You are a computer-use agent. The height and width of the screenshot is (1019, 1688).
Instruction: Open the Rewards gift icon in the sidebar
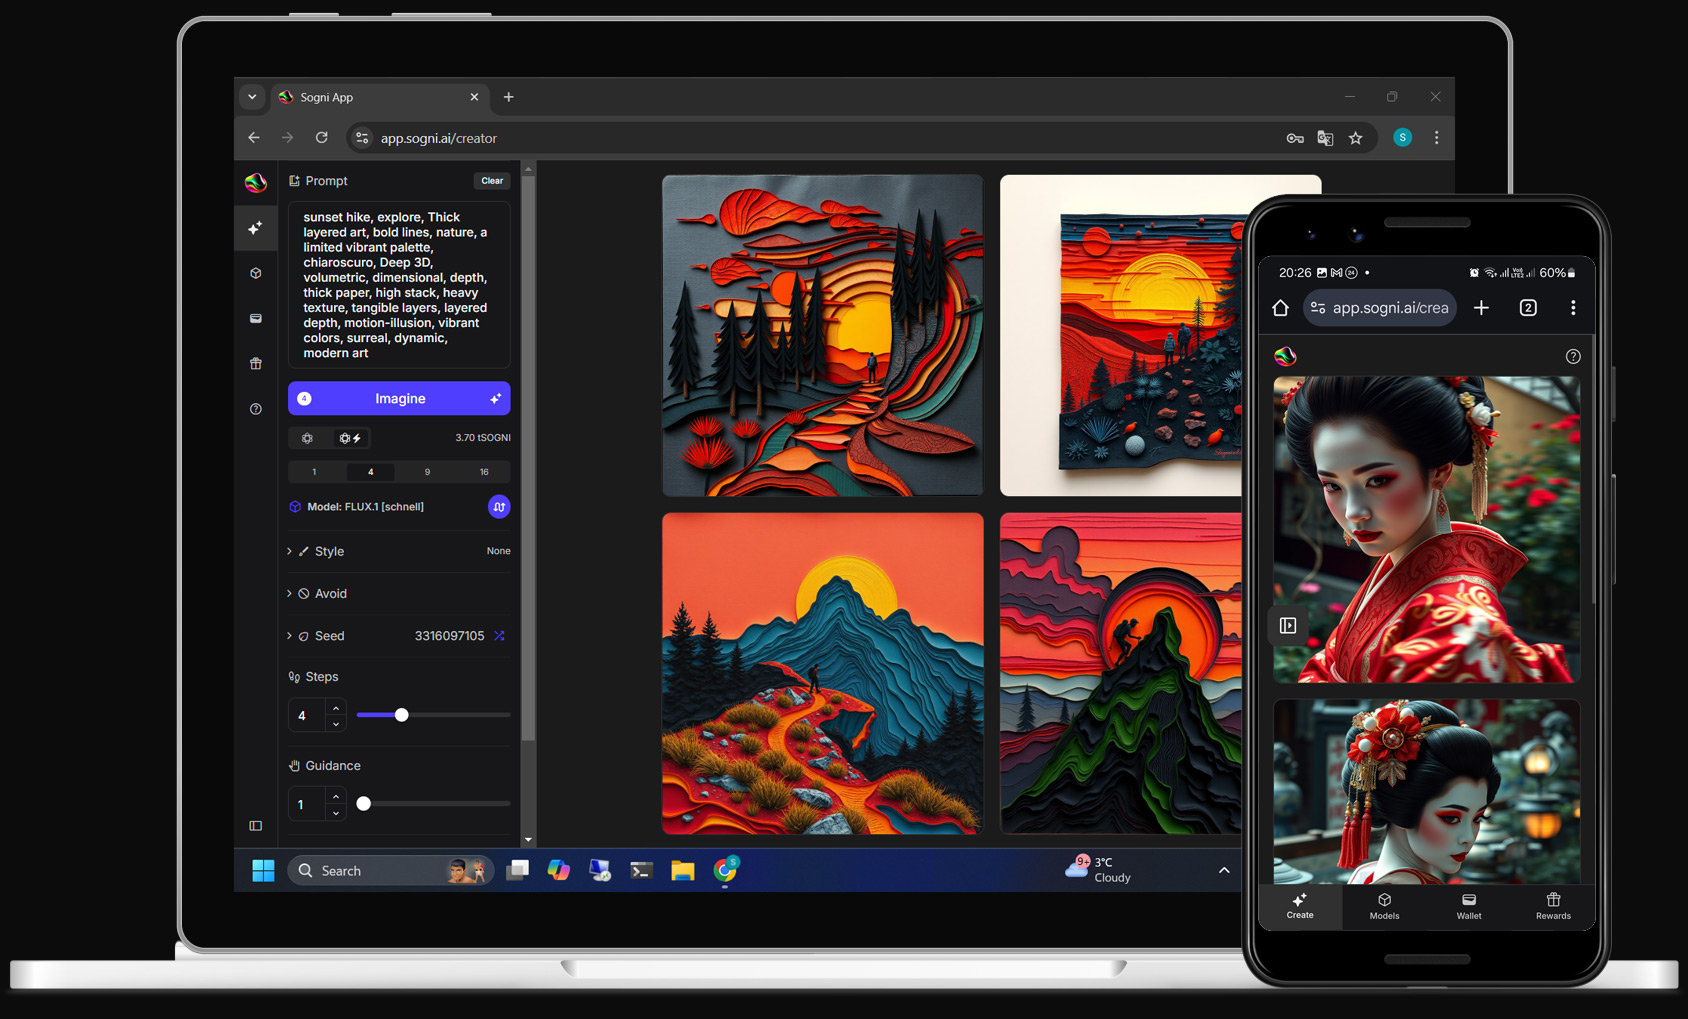255,363
